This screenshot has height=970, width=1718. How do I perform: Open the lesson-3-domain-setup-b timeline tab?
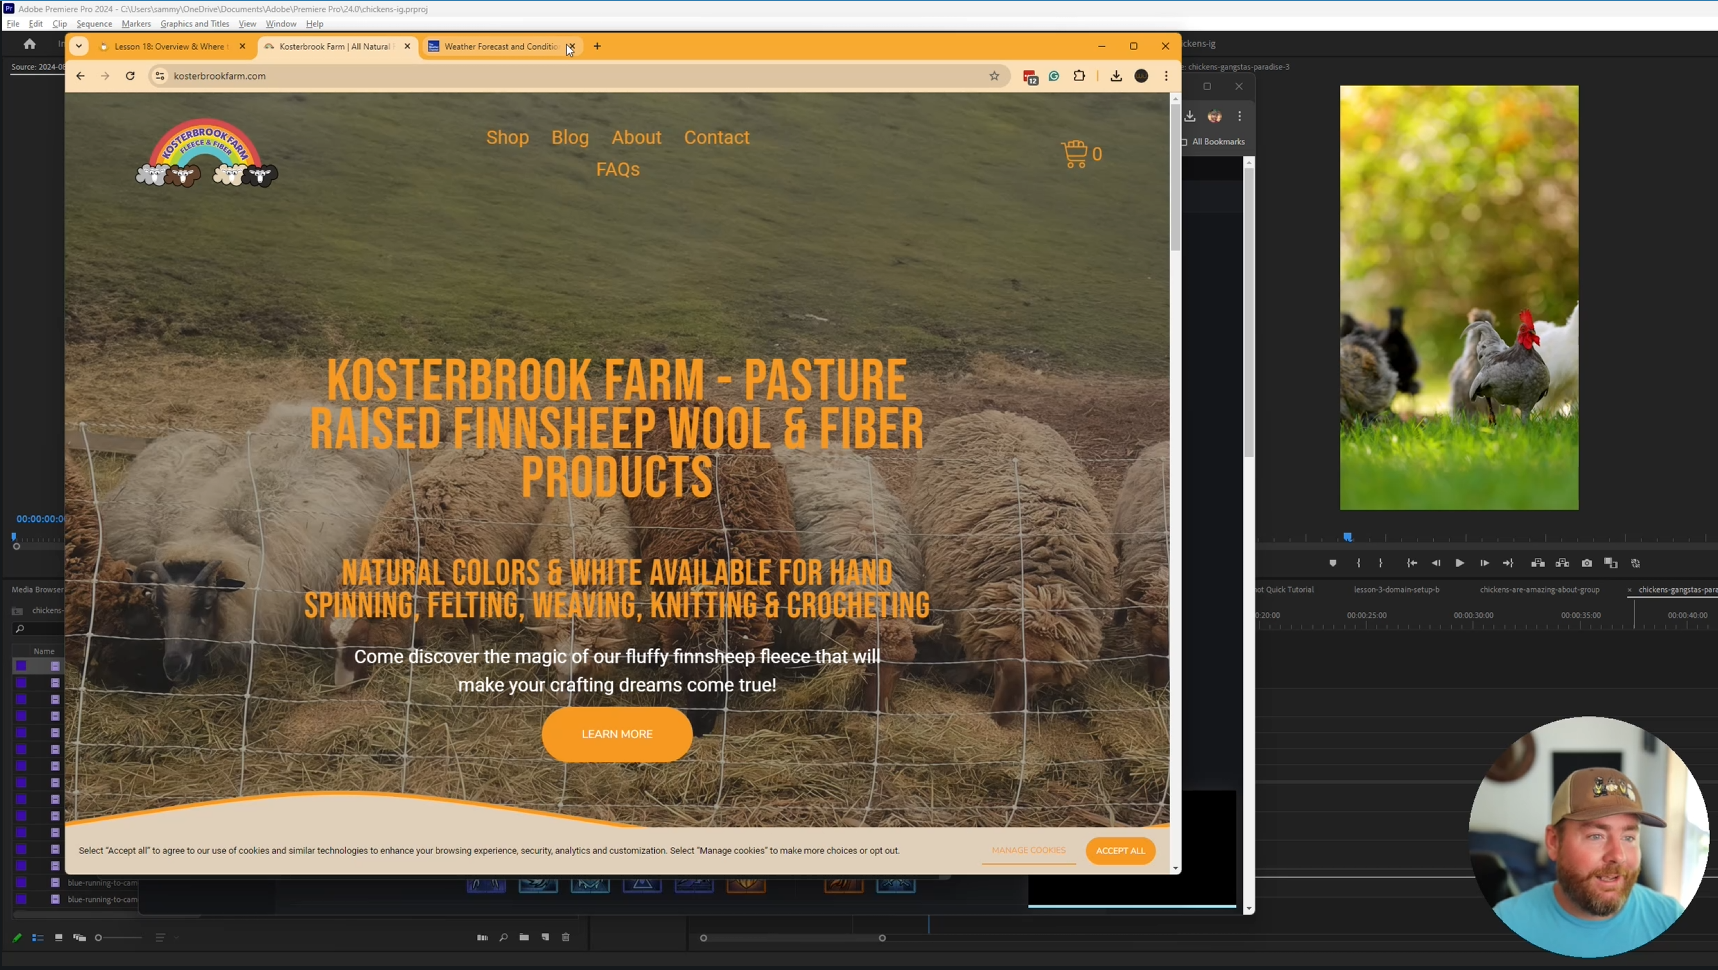pyautogui.click(x=1396, y=590)
